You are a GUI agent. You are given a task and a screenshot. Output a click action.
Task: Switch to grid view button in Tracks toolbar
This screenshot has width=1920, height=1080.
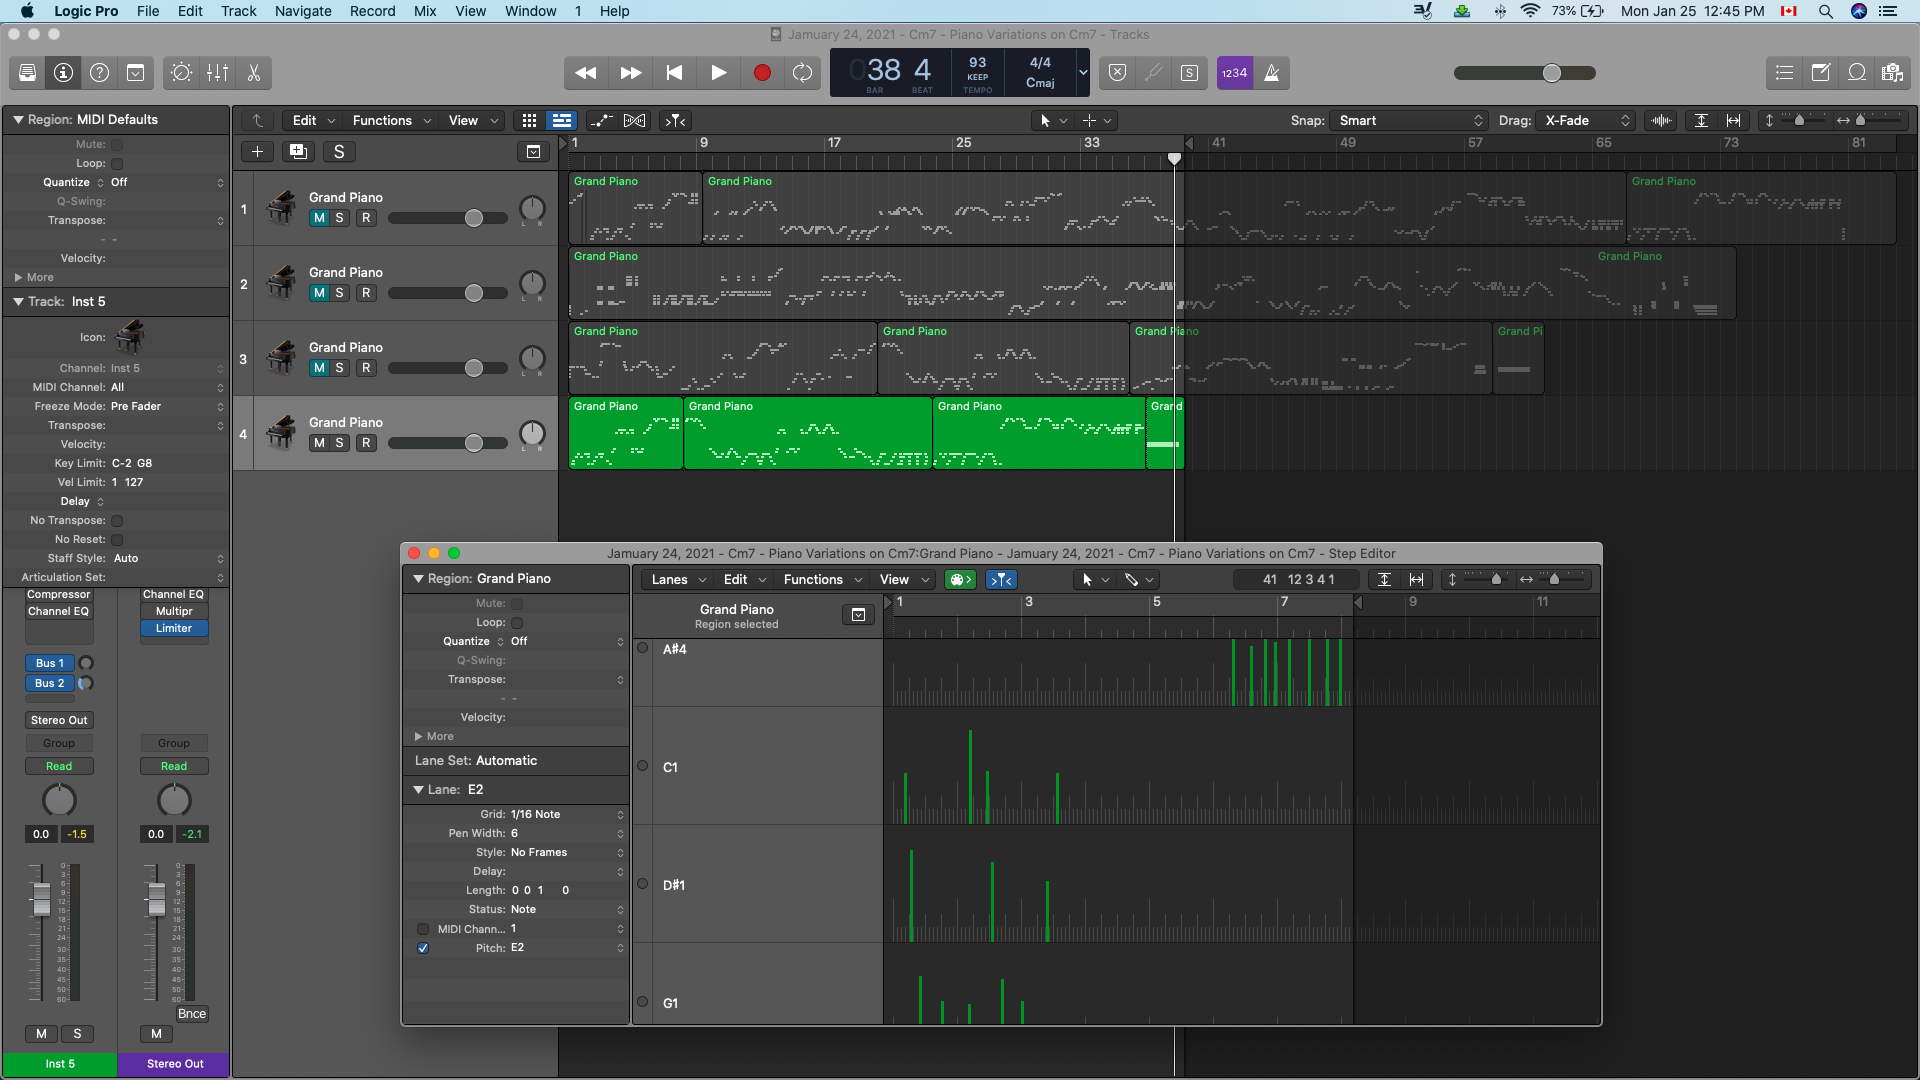(x=529, y=120)
